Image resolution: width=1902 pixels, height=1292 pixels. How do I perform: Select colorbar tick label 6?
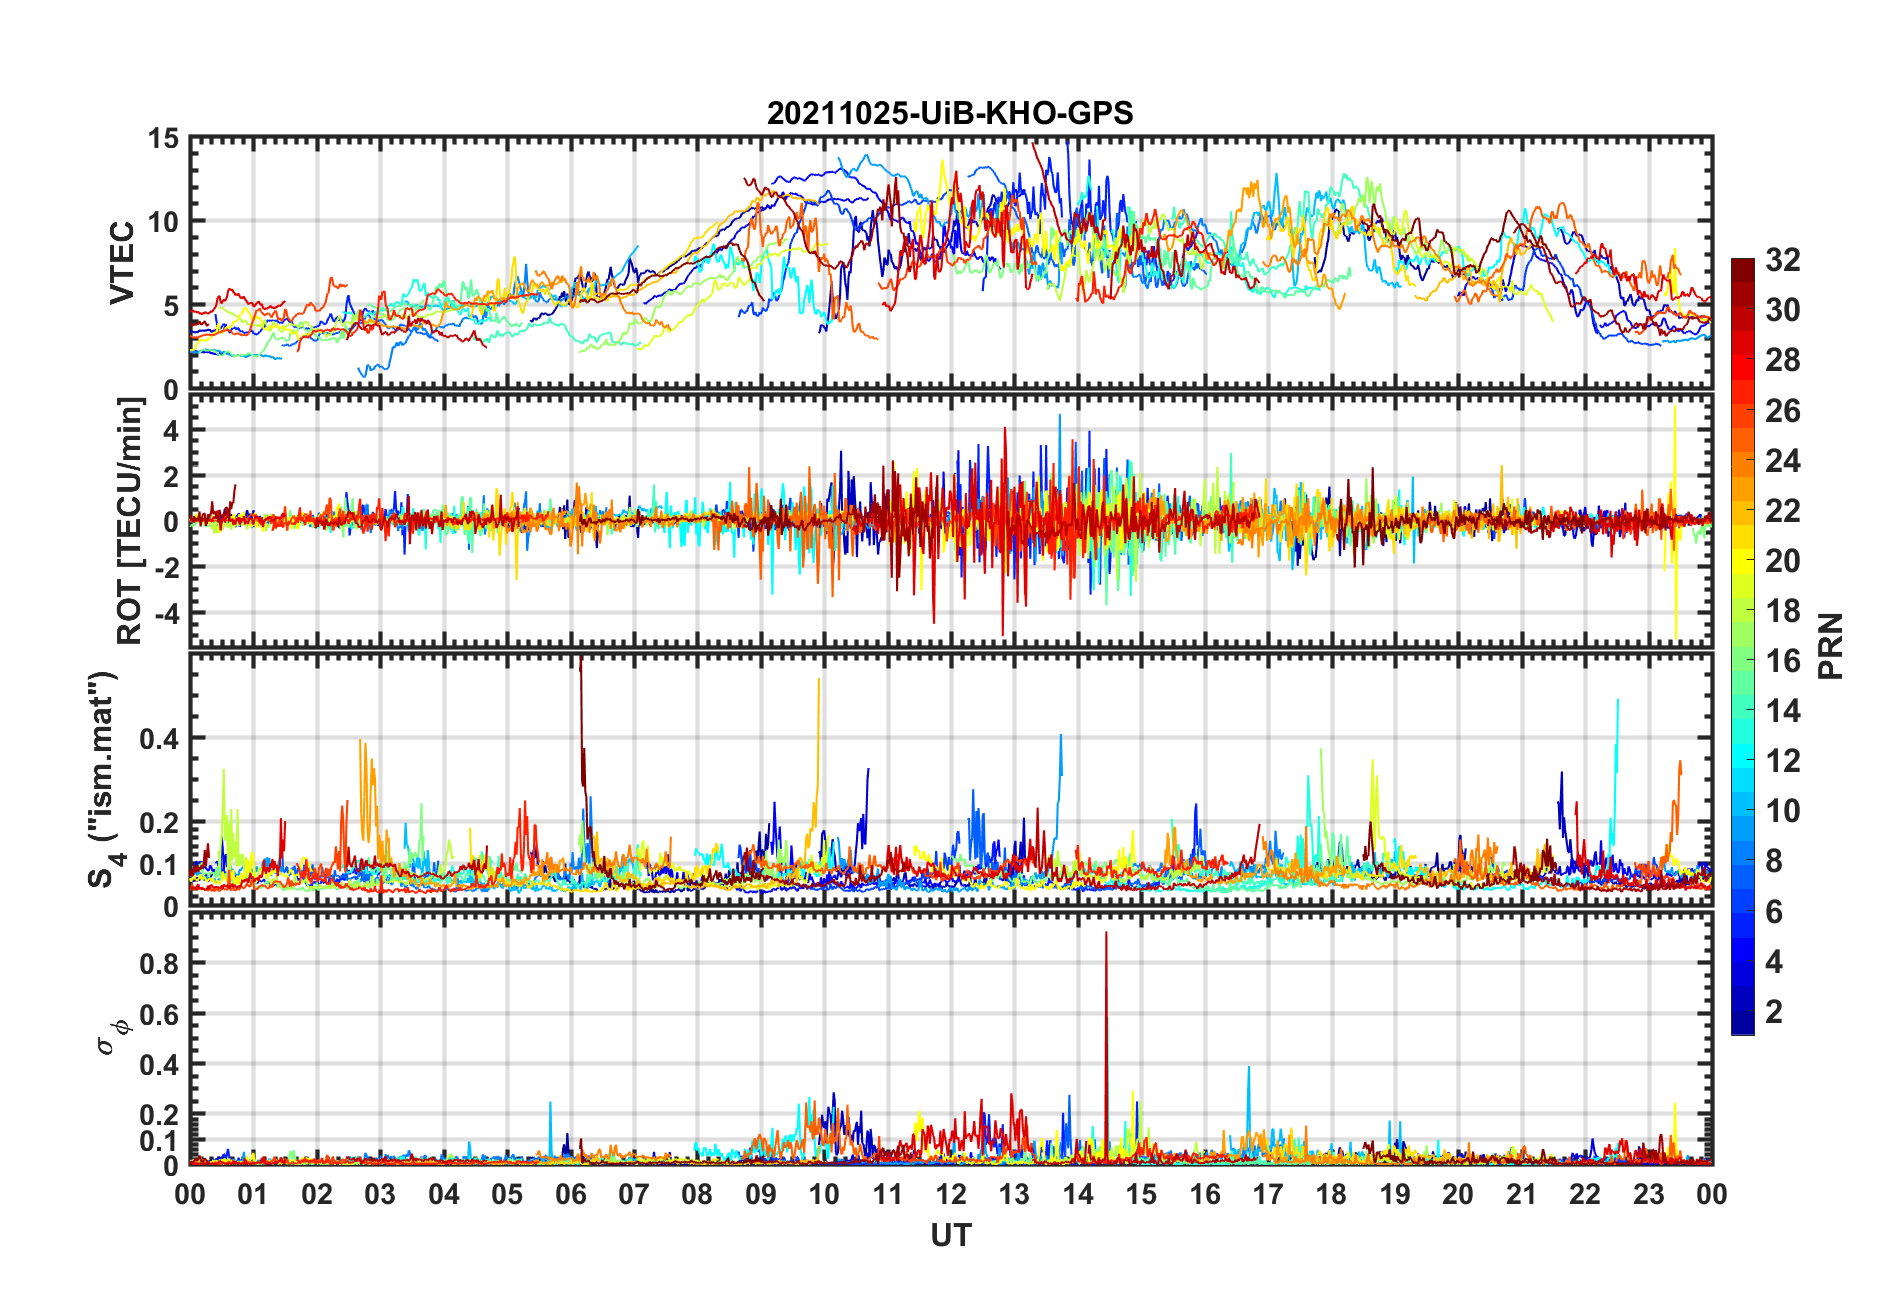(1774, 911)
